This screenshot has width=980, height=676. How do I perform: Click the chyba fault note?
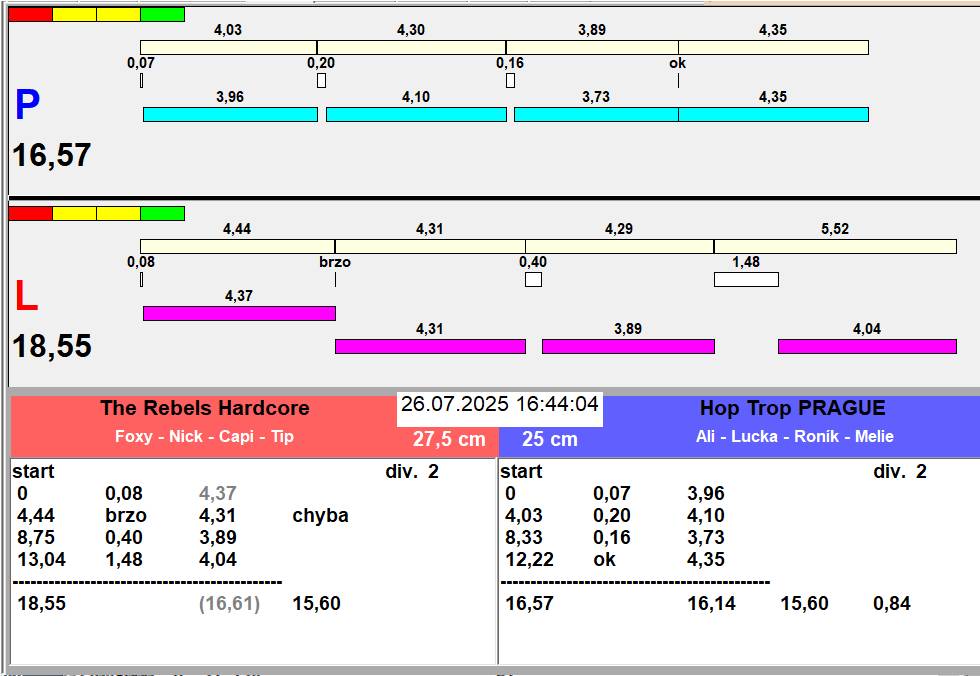[321, 515]
